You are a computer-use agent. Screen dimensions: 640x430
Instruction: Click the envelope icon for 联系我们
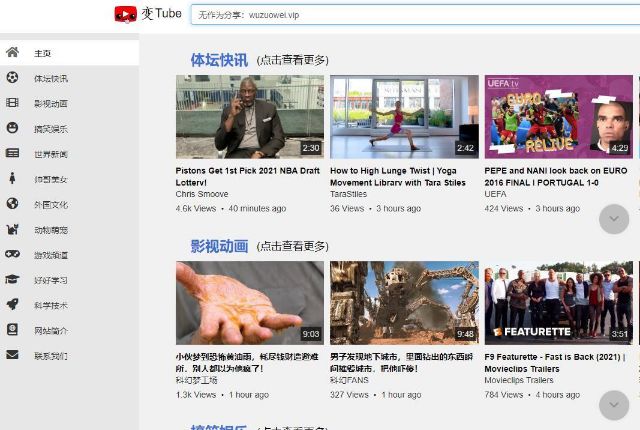12,355
